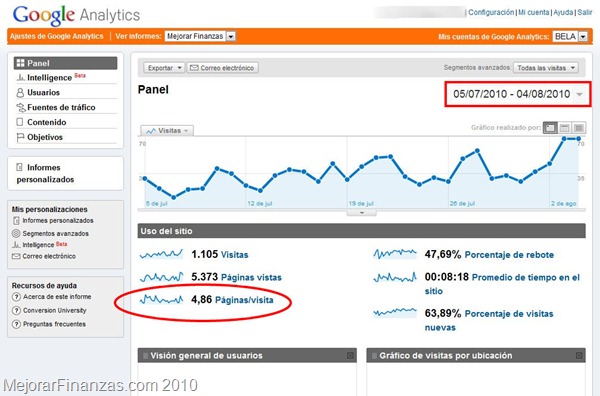Select Fuentes de tráfico in the left menu
The width and height of the screenshot is (600, 396).
click(61, 108)
